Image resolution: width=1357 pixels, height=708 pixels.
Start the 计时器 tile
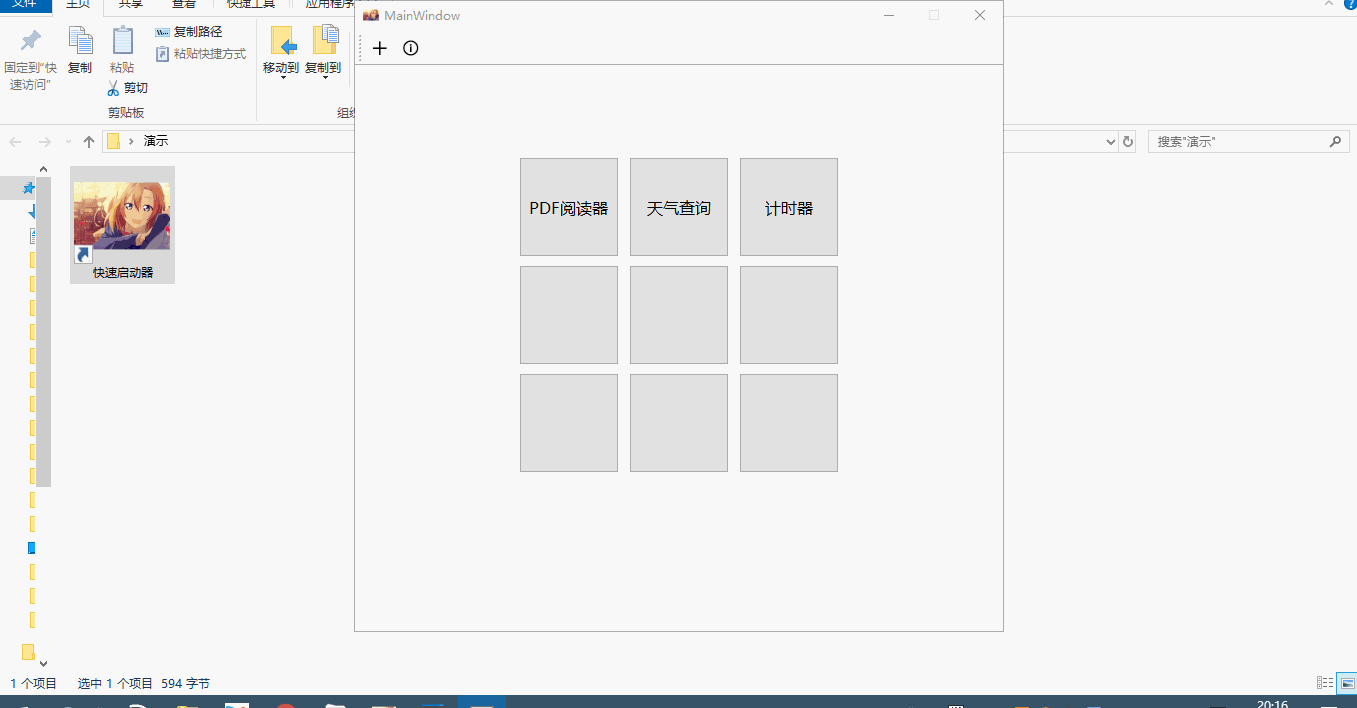coord(789,207)
